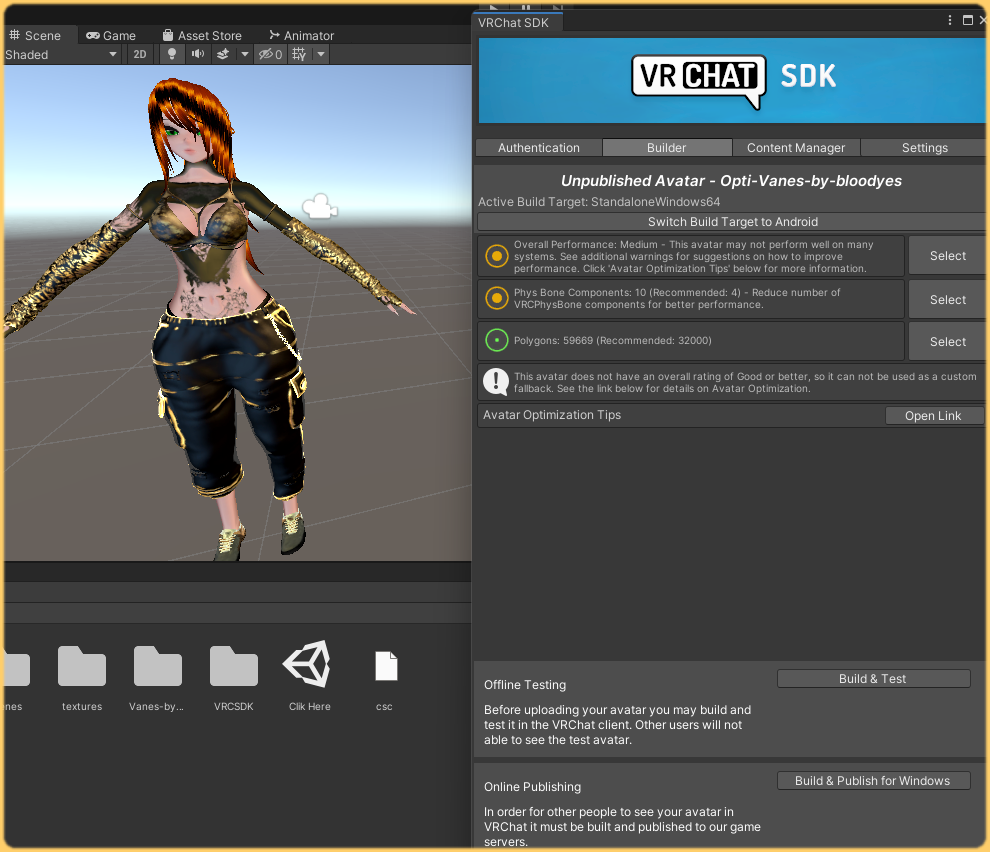Open Animator tab
The height and width of the screenshot is (852, 990).
[x=301, y=35]
